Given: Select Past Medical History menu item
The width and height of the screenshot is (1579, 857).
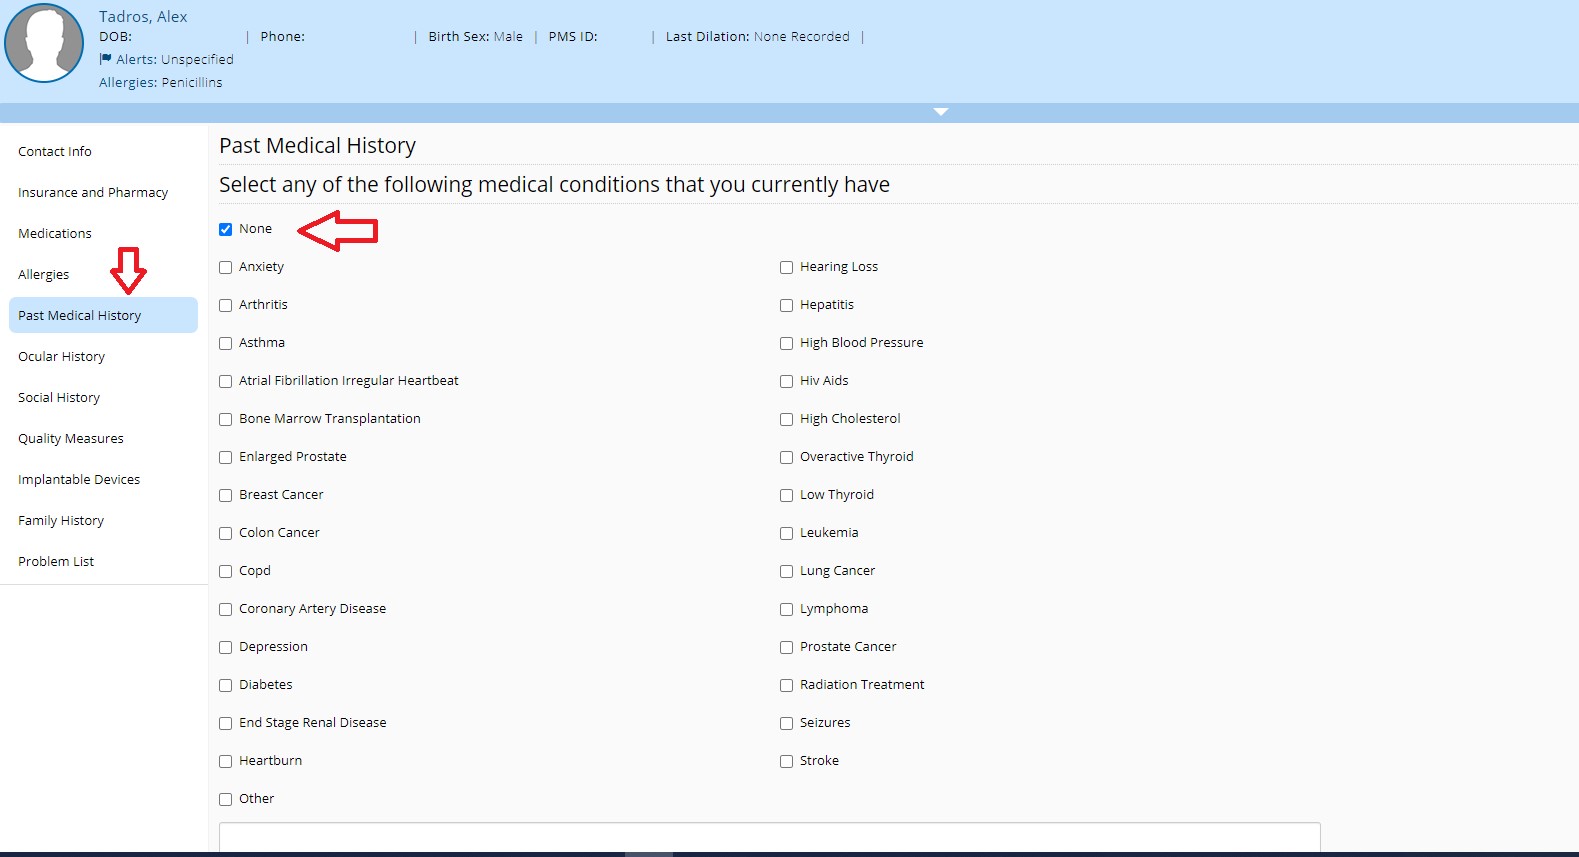Looking at the screenshot, I should coord(103,315).
